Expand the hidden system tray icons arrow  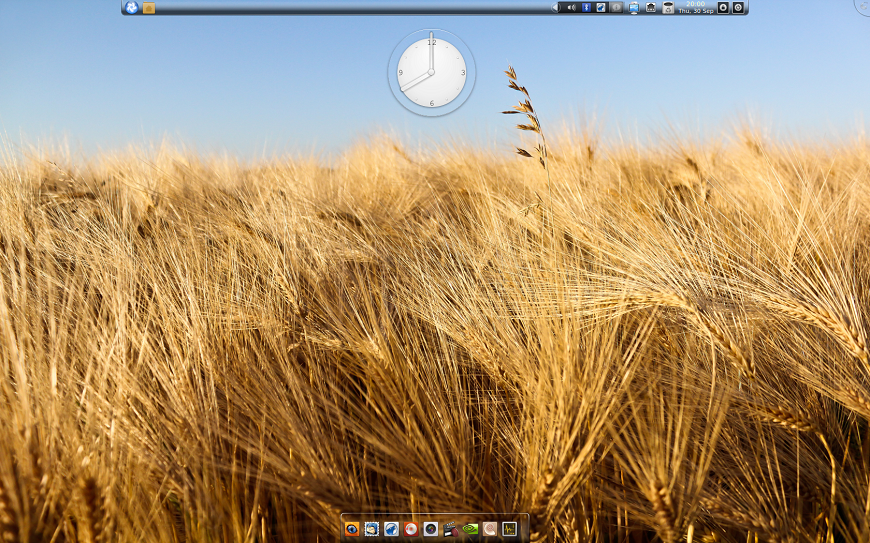(x=555, y=7)
